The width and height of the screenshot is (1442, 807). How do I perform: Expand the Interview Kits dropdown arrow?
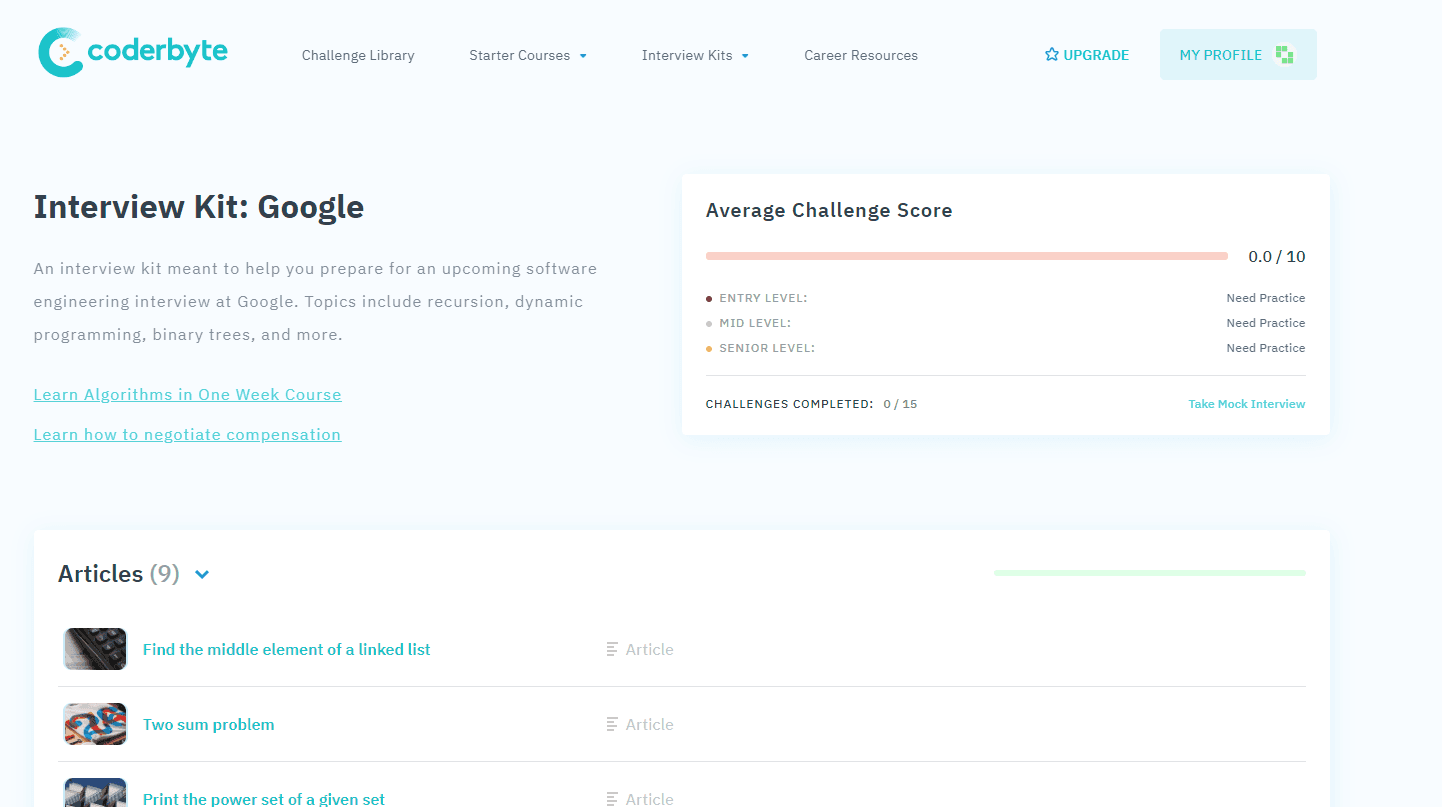click(745, 56)
